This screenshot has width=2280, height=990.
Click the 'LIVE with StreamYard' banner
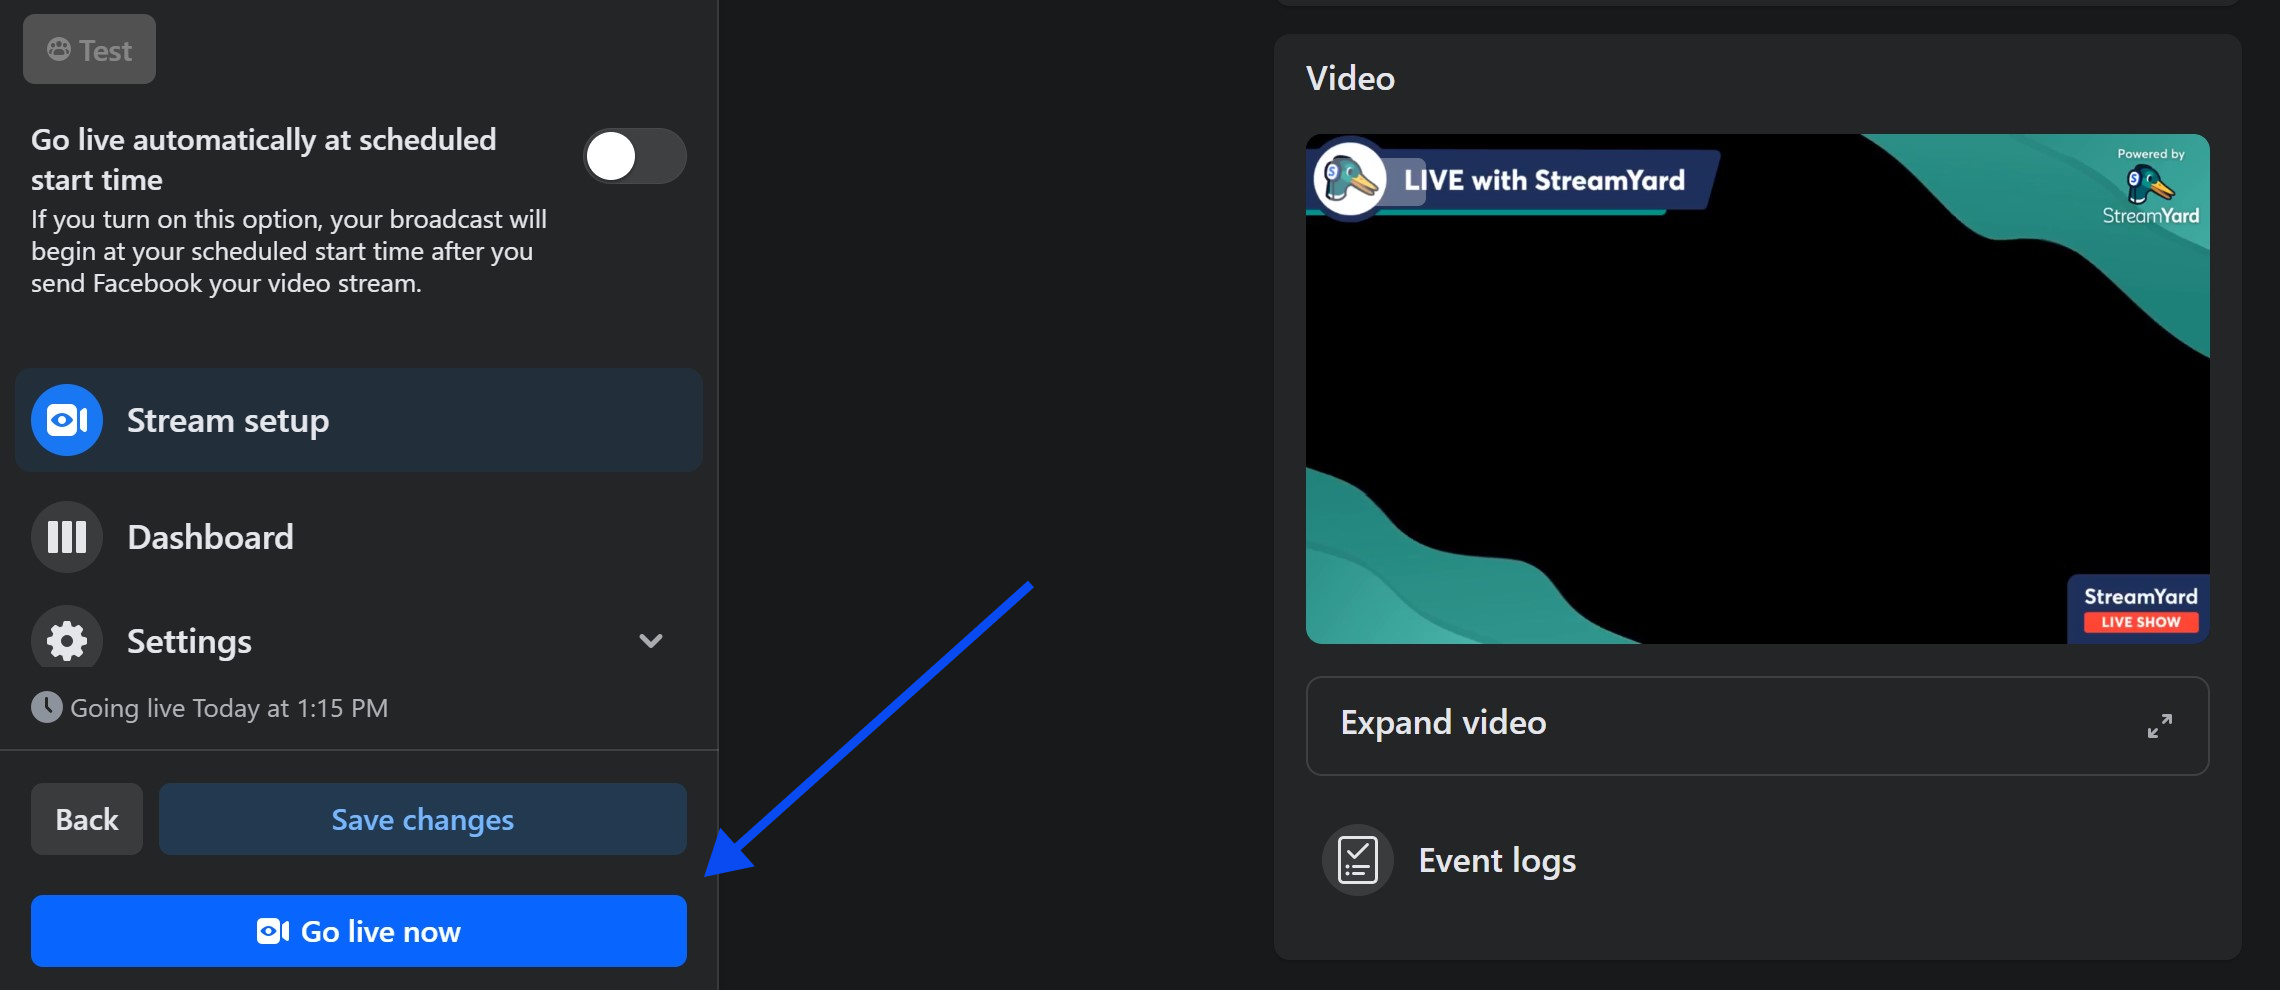pos(1513,180)
